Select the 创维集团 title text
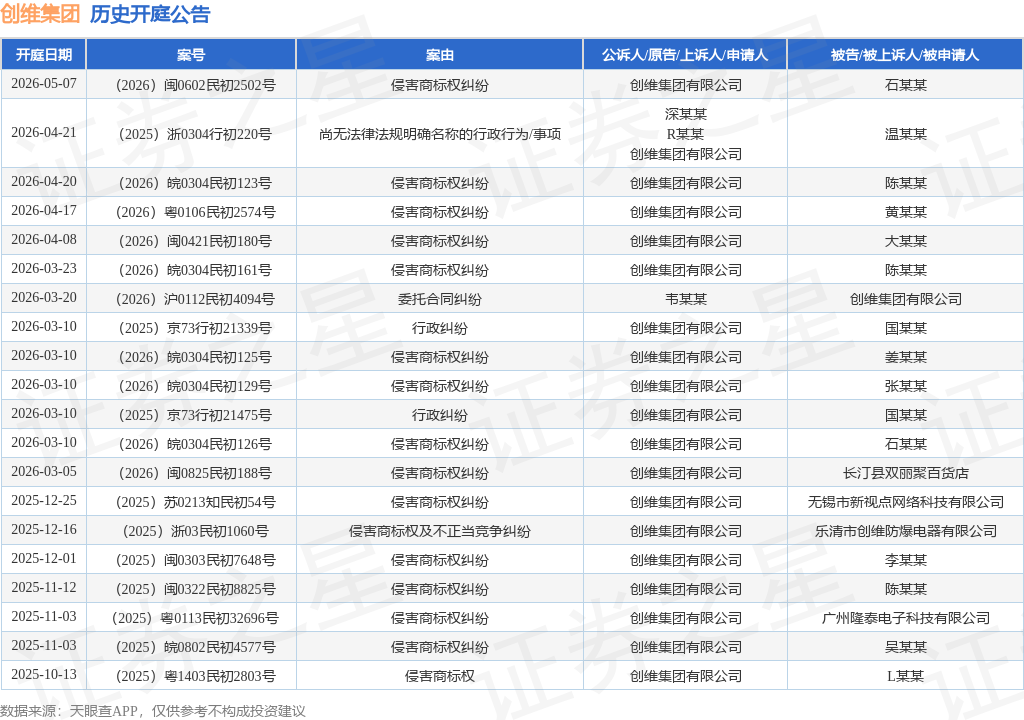 [x=40, y=14]
